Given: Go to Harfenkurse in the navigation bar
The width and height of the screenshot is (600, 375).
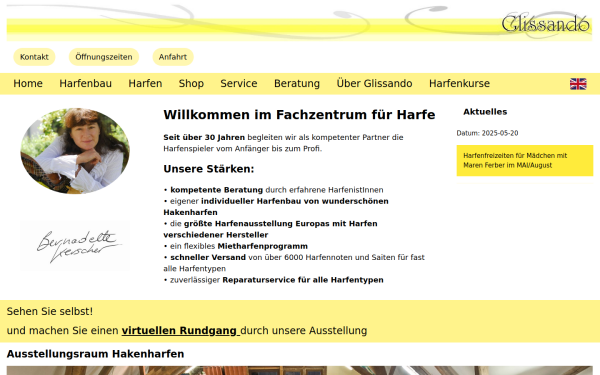Looking at the screenshot, I should 459,83.
